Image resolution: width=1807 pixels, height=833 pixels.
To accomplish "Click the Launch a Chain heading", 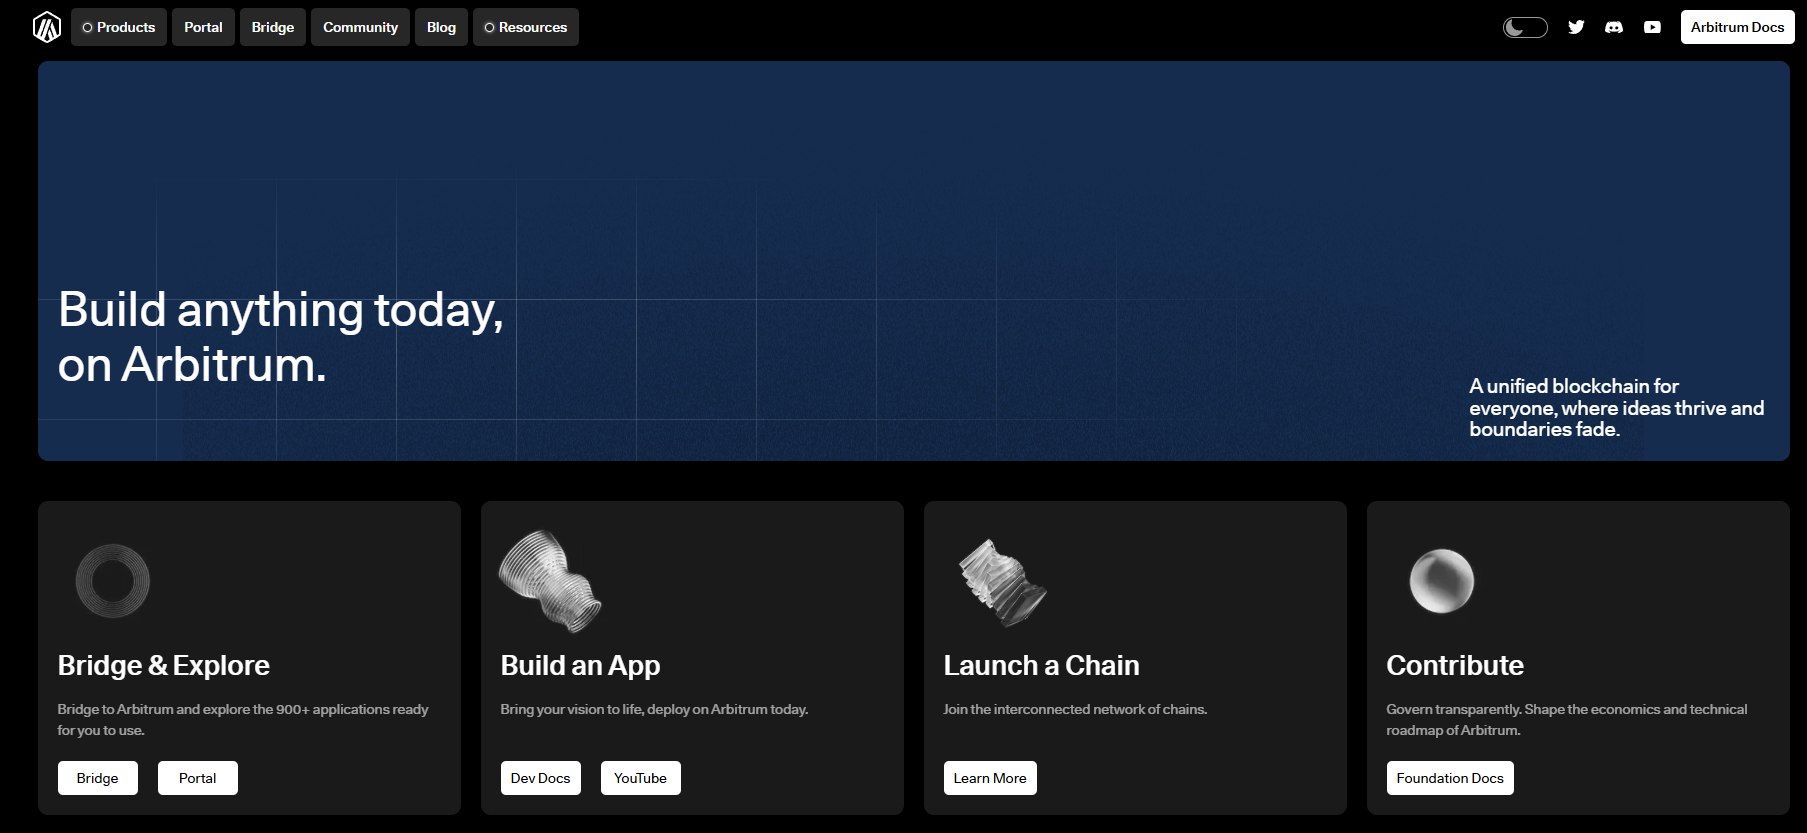I will (x=1041, y=665).
